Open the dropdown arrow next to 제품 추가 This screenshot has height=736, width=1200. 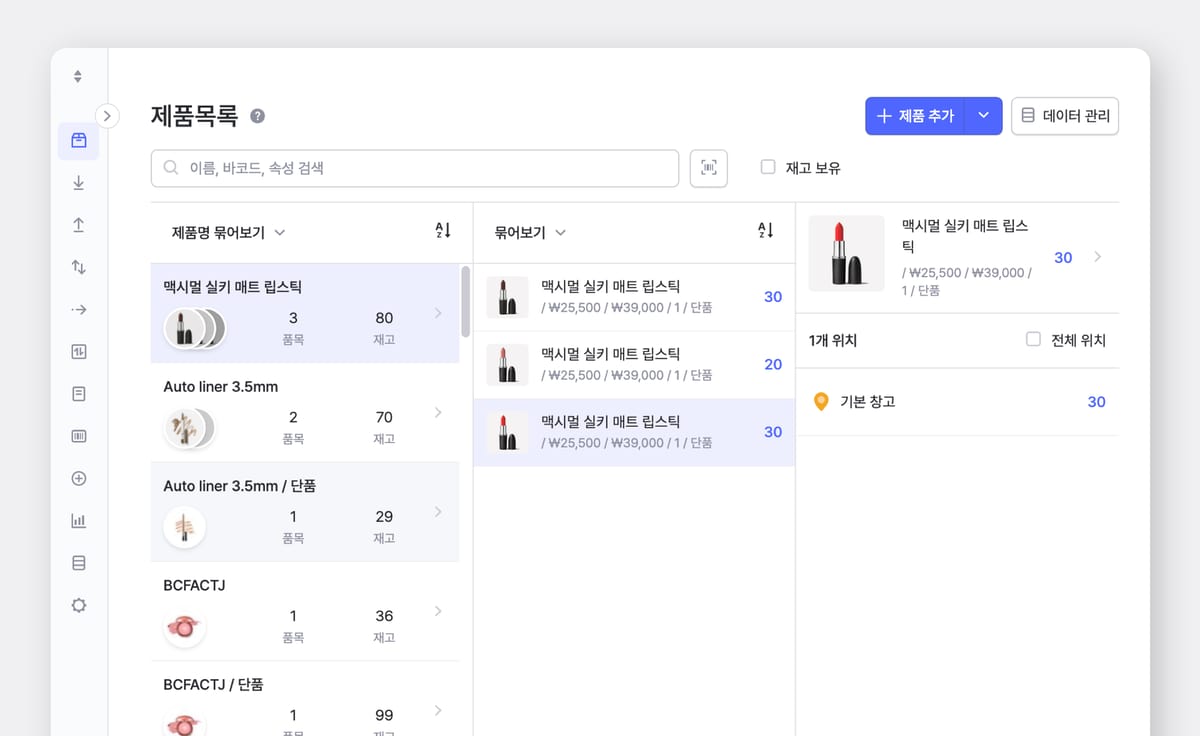[983, 116]
